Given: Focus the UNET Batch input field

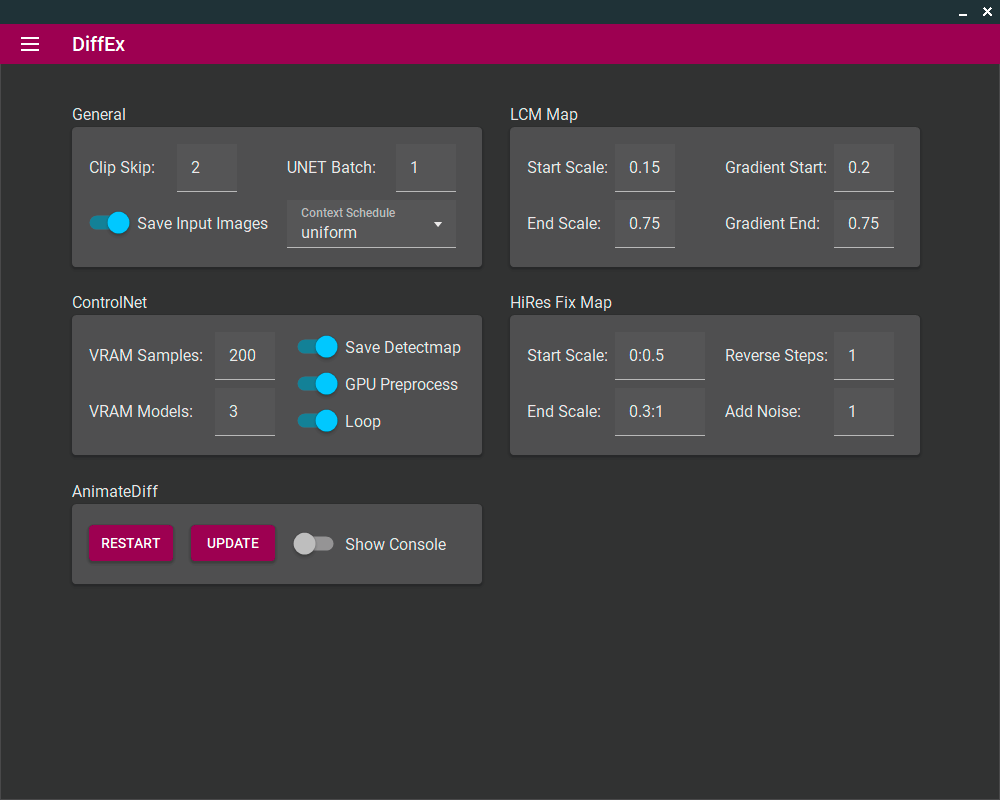Looking at the screenshot, I should coord(425,168).
